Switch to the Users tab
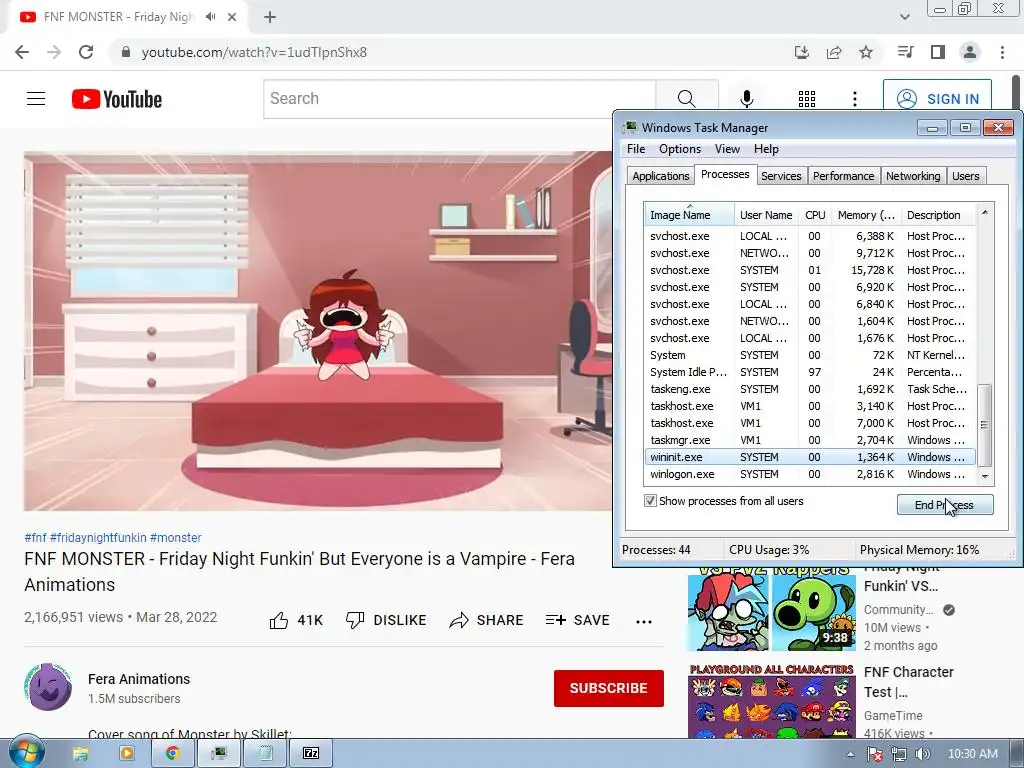1024x768 pixels. pyautogui.click(x=965, y=176)
